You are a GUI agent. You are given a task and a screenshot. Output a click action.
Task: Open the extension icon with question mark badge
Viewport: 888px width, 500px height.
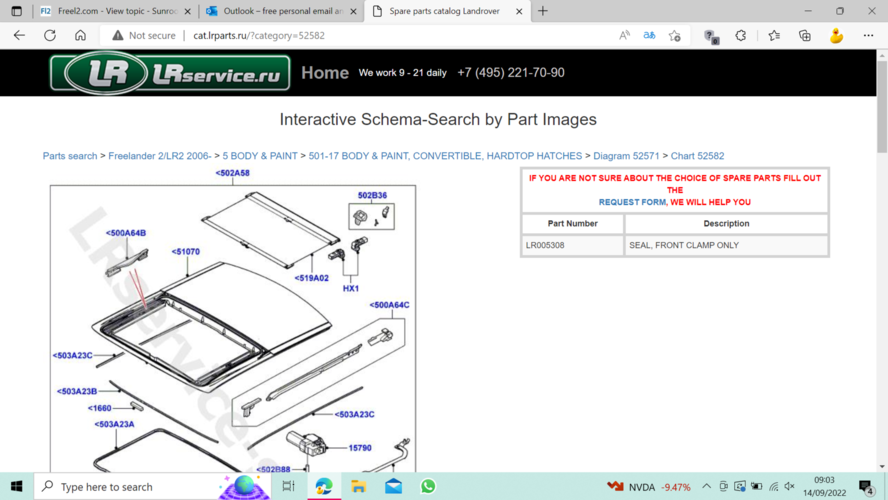(711, 36)
